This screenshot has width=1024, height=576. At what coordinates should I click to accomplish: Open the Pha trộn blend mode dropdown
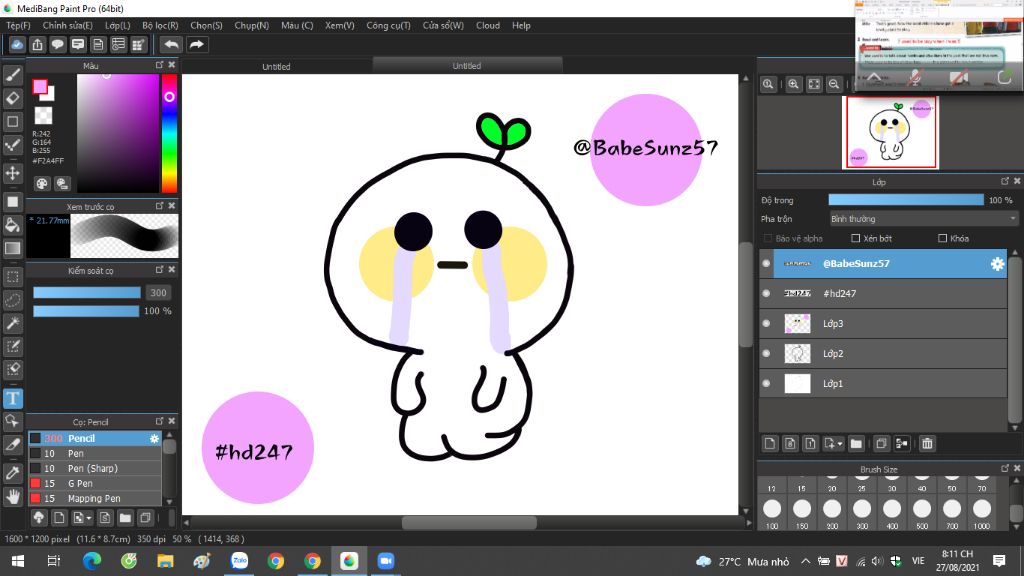[x=923, y=218]
